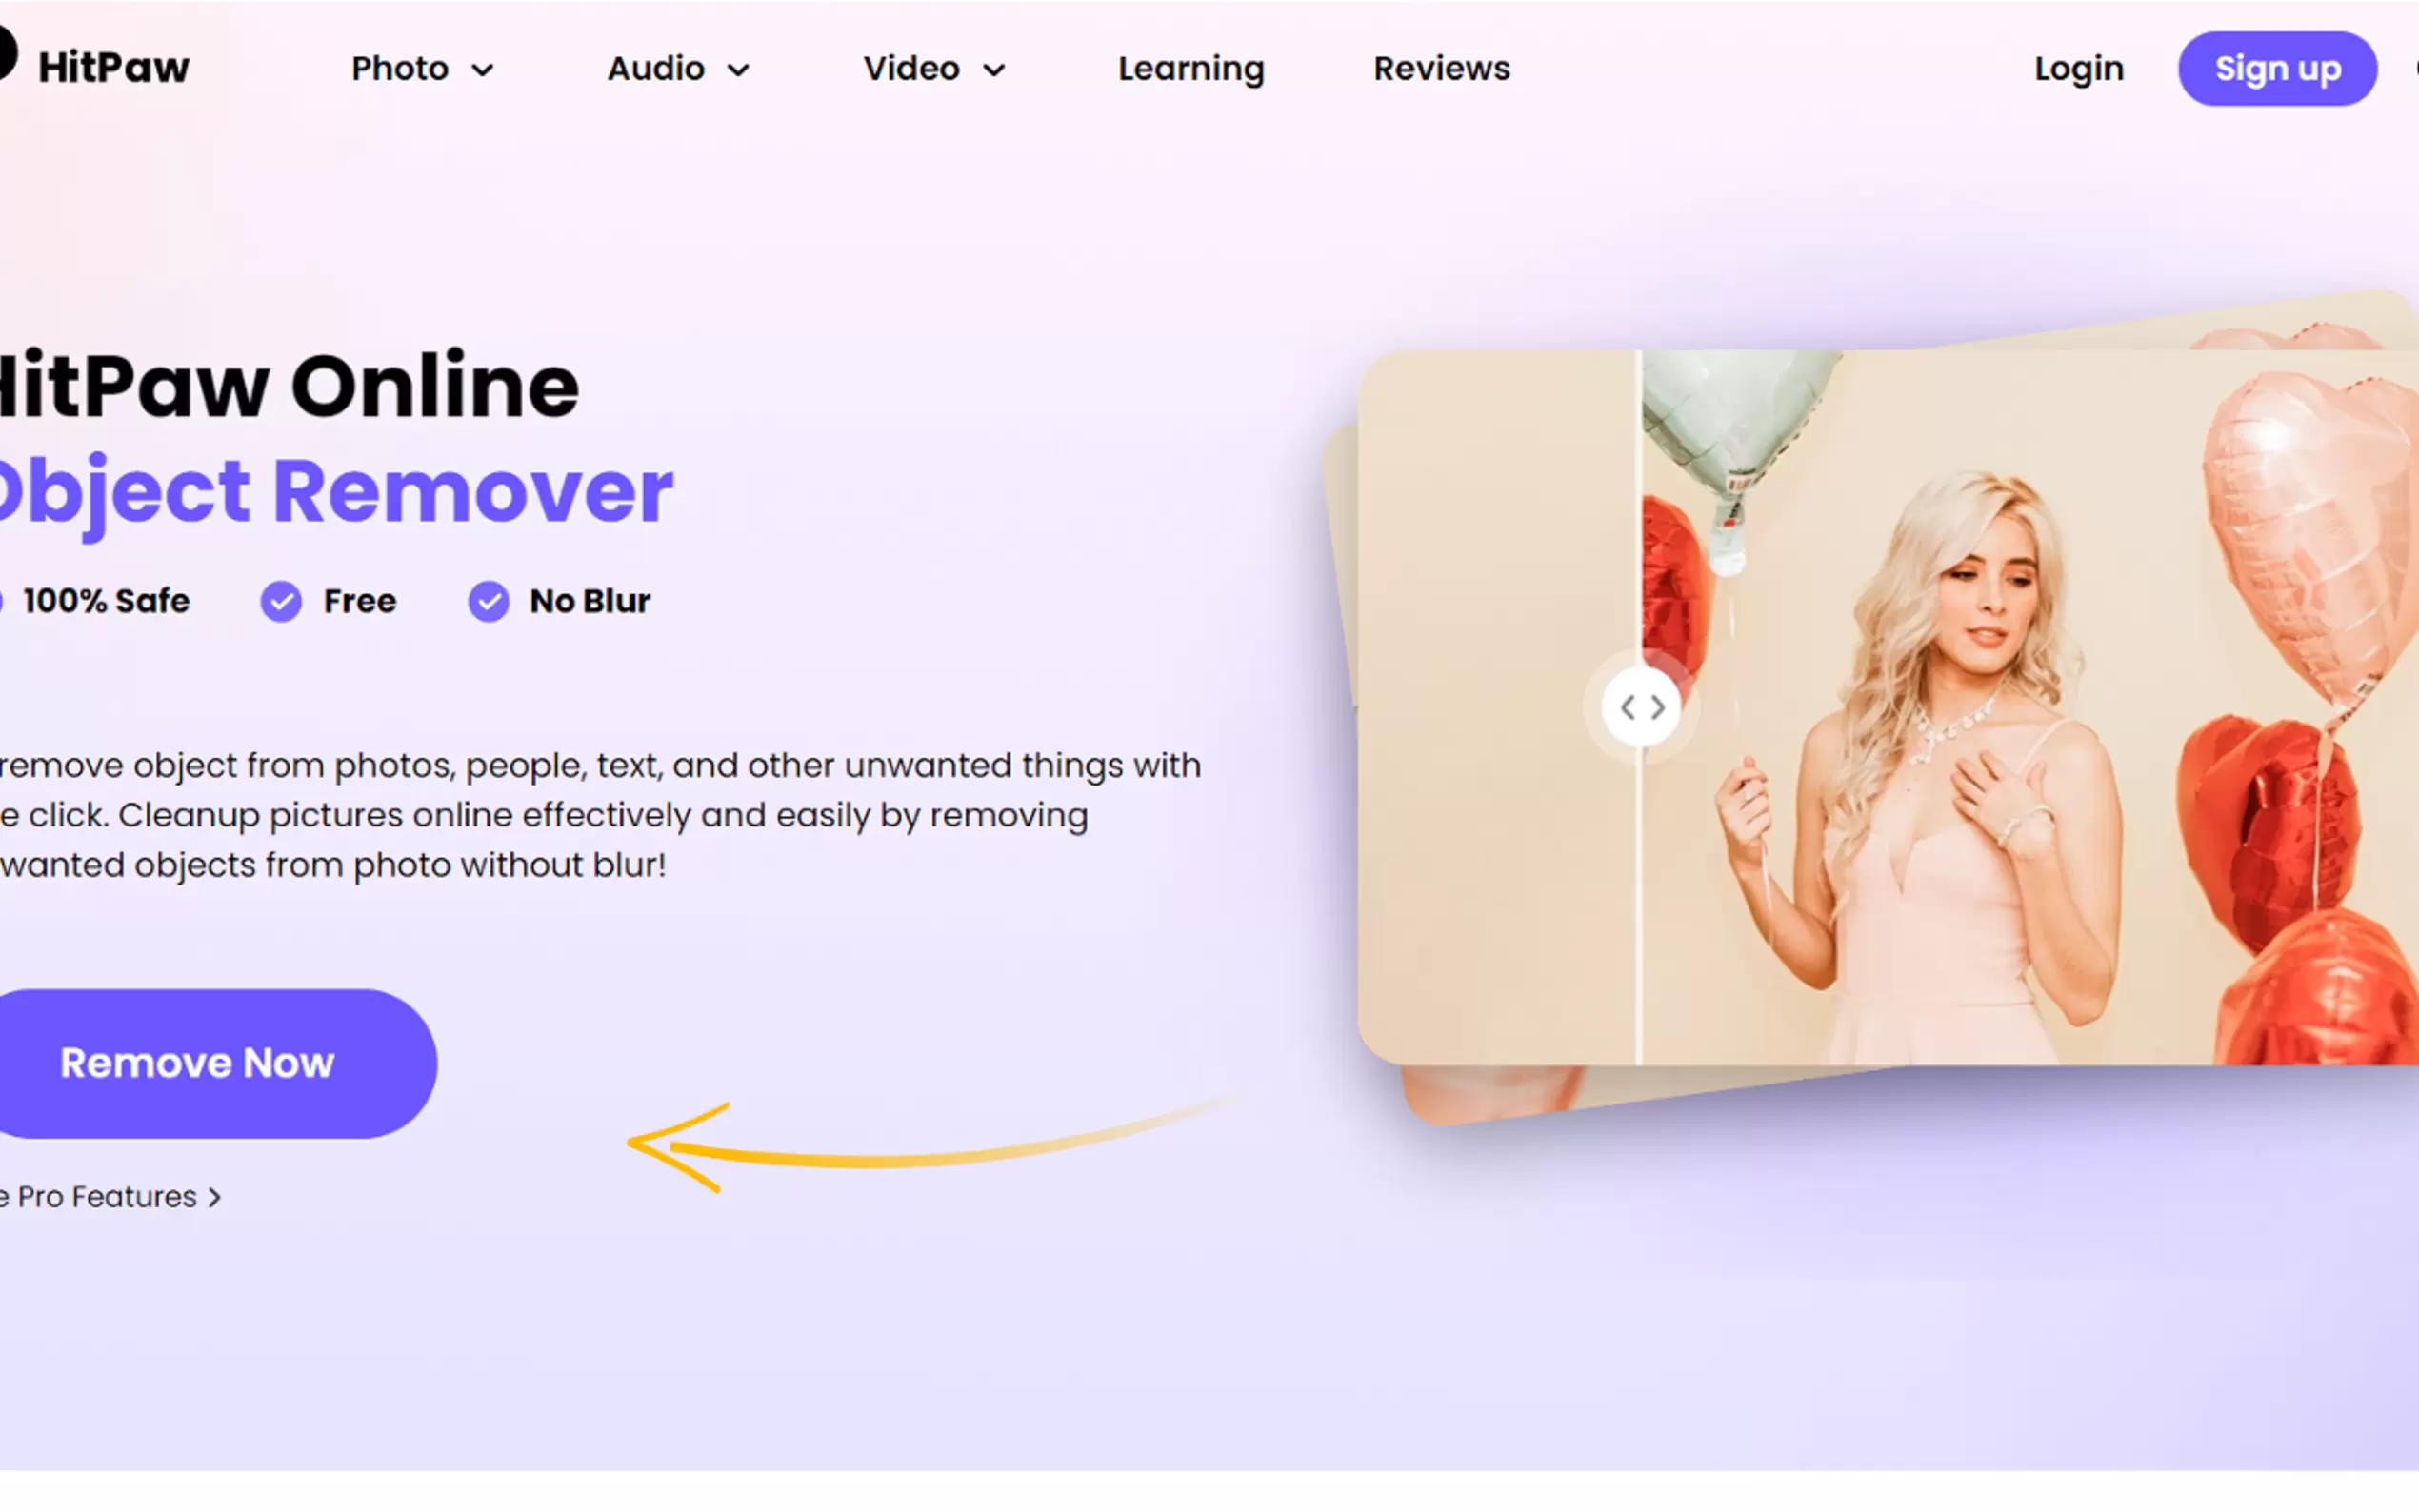This screenshot has width=2419, height=1512.
Task: Open the Learning menu item
Action: (1191, 69)
